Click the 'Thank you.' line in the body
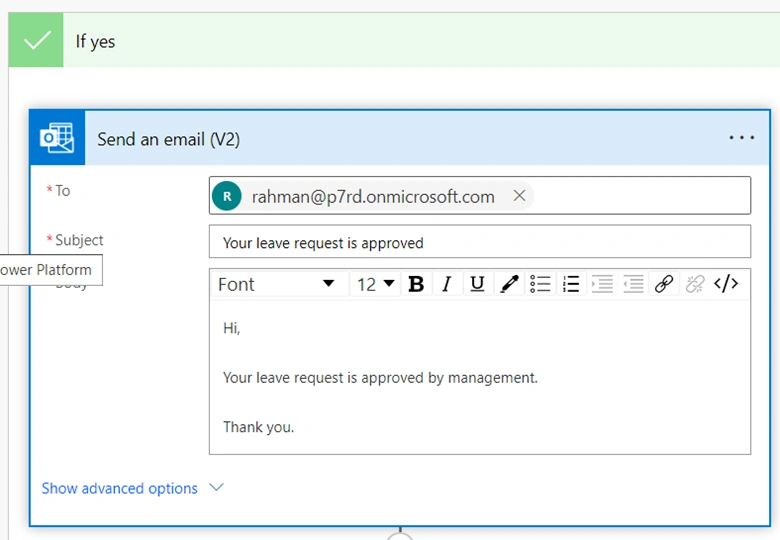The width and height of the screenshot is (780, 540). tap(259, 427)
